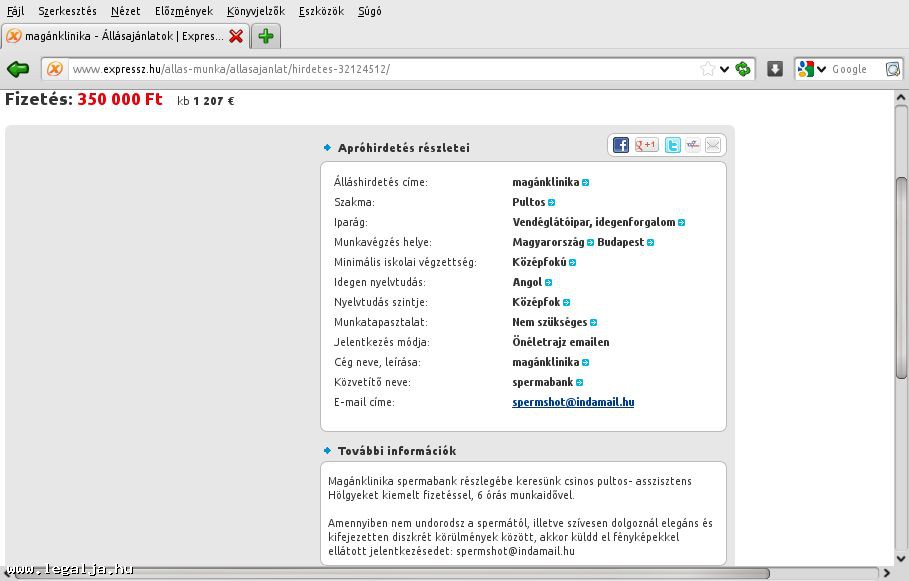Viewport: 909px width, 581px height.
Task: Click arrow icon after Nyelvtudás szintje Középfok
Action: pos(566,302)
